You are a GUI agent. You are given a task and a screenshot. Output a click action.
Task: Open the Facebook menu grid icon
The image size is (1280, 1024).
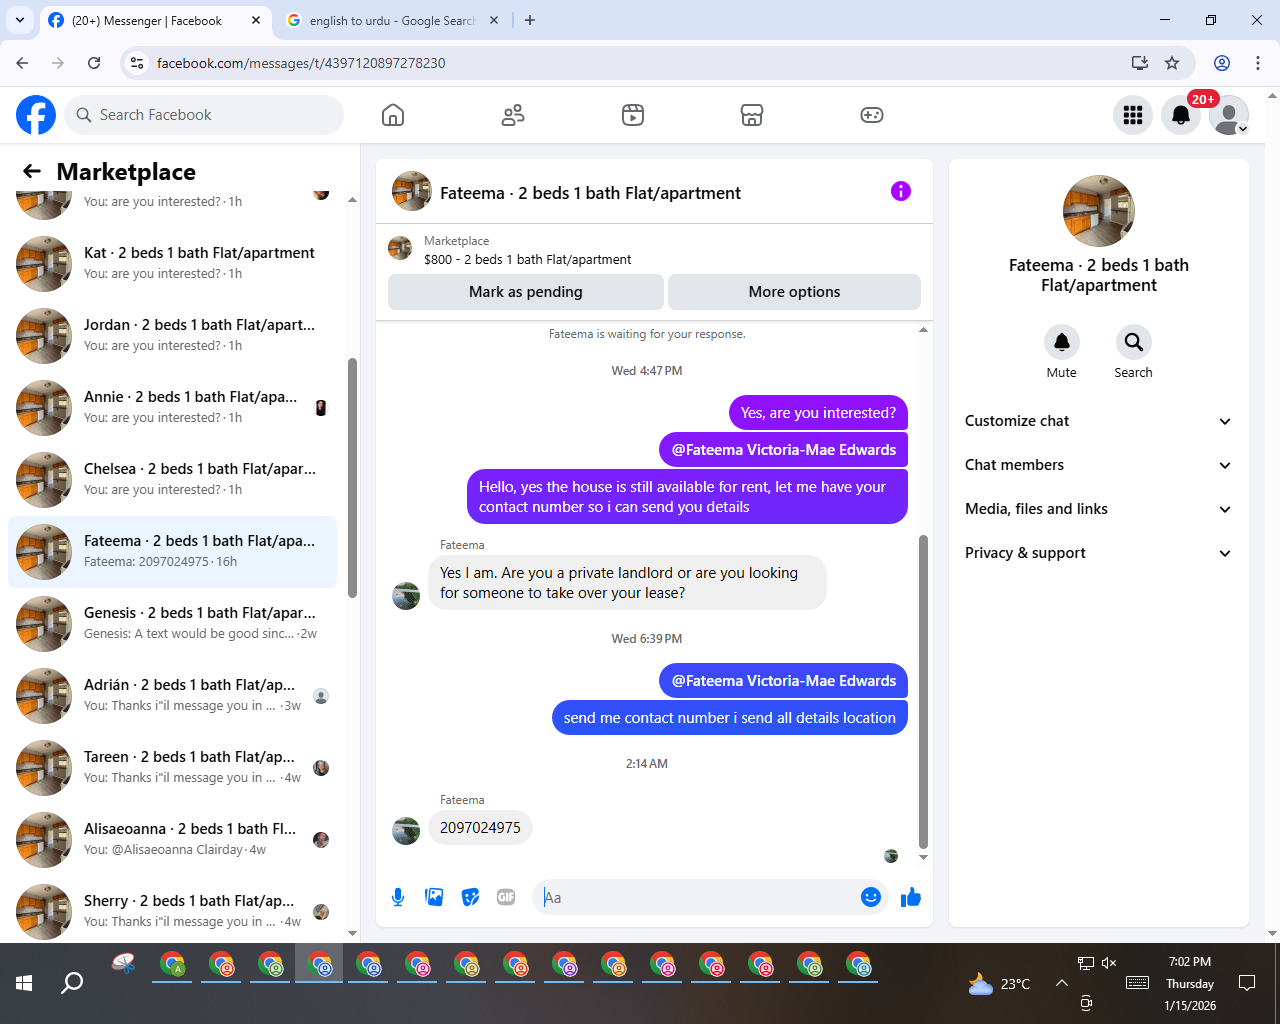click(1133, 115)
